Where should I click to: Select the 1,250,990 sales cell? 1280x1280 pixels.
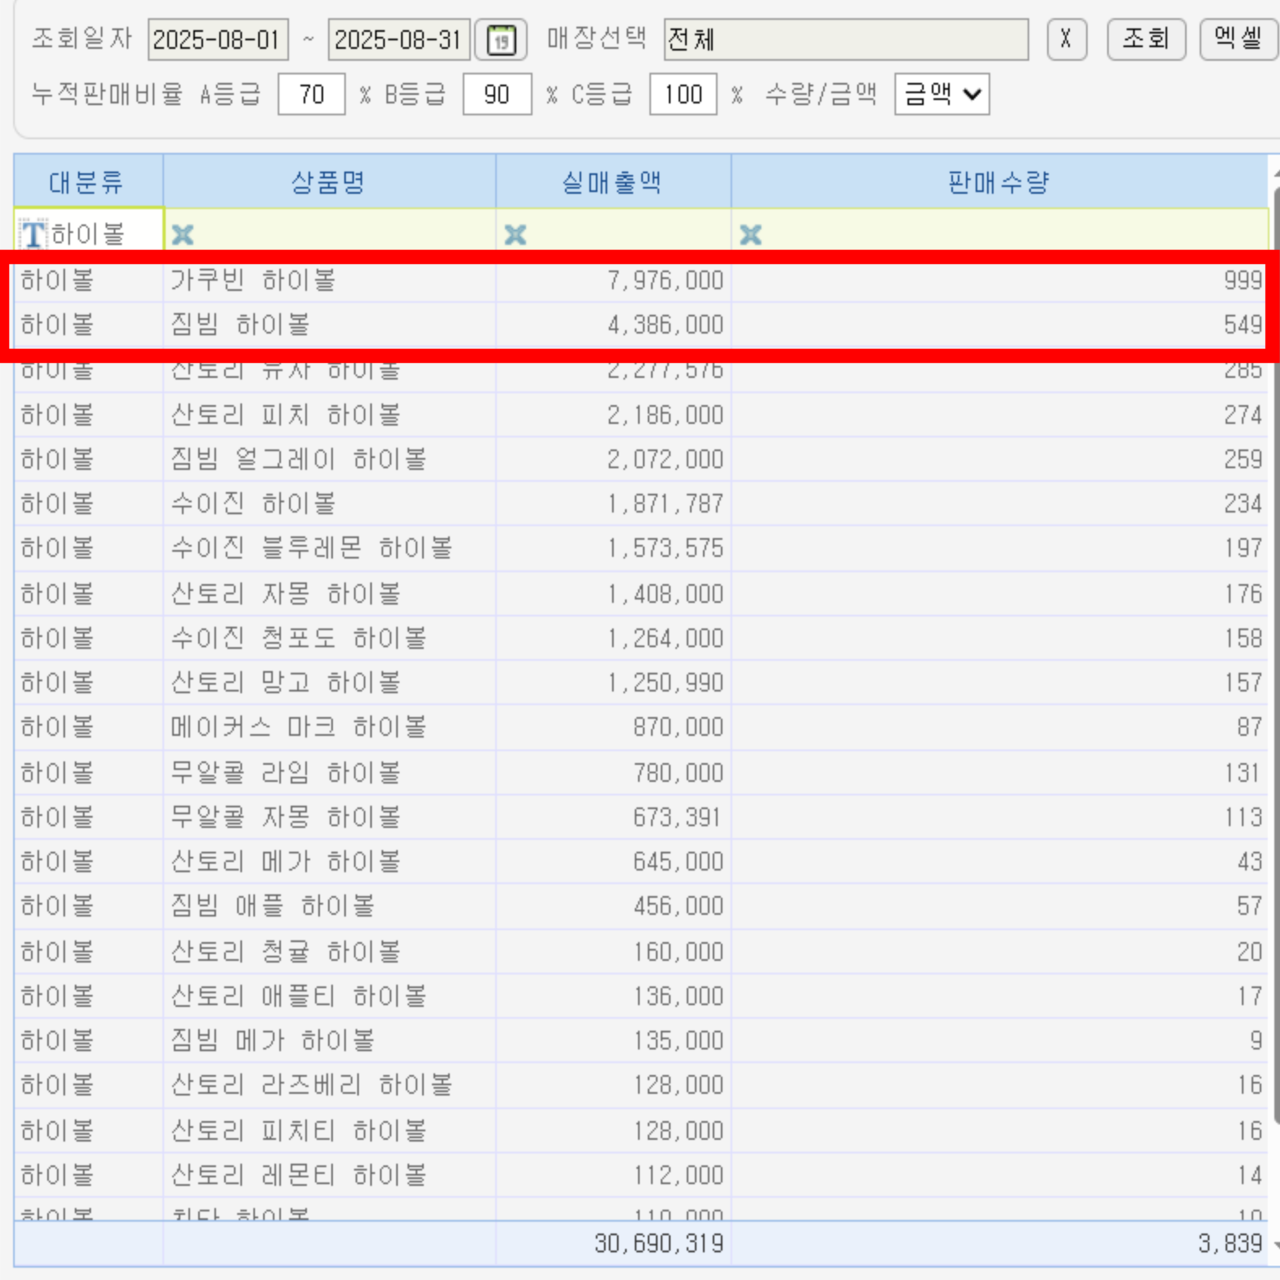[665, 683]
